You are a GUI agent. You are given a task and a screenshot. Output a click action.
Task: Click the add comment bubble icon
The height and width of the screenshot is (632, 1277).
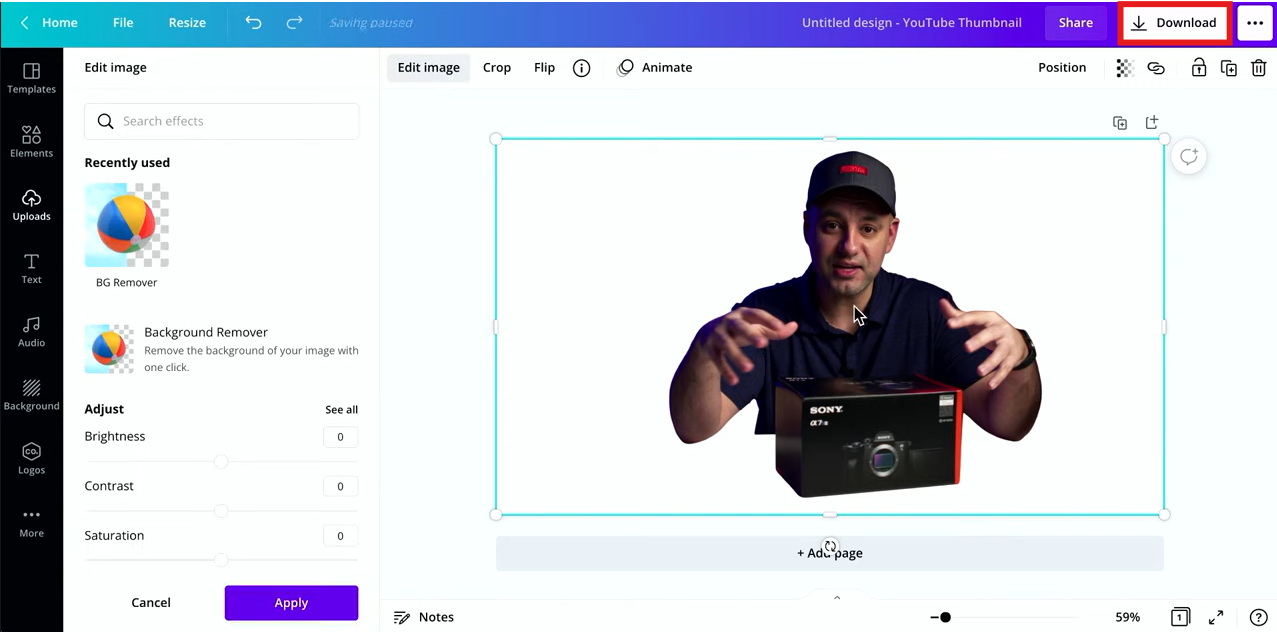click(1189, 157)
